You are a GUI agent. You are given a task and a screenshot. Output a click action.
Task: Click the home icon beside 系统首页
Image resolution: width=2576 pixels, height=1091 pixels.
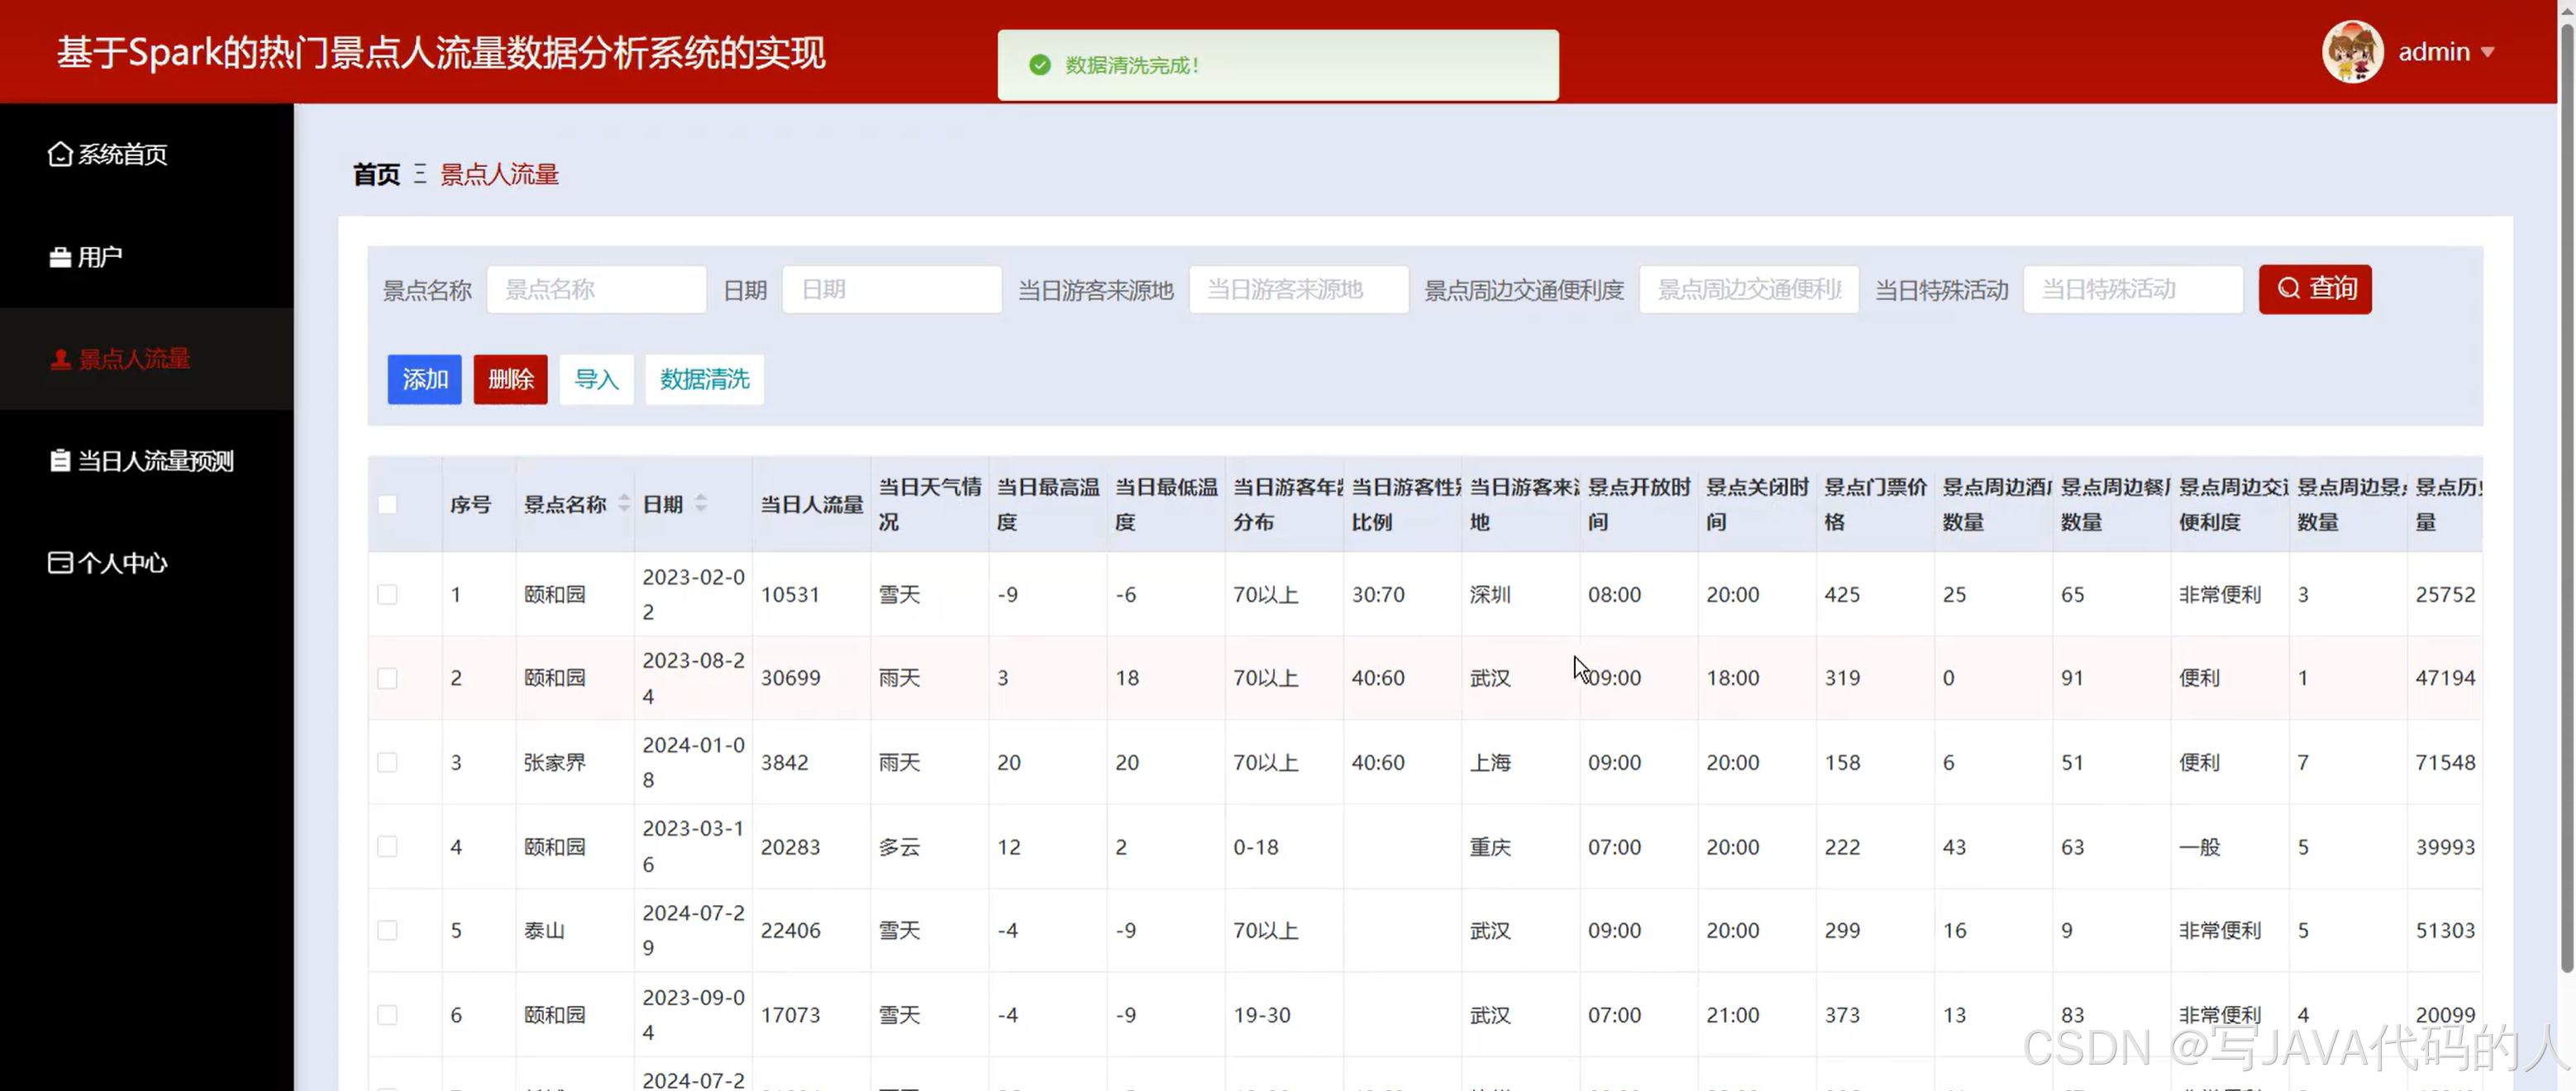pos(60,154)
